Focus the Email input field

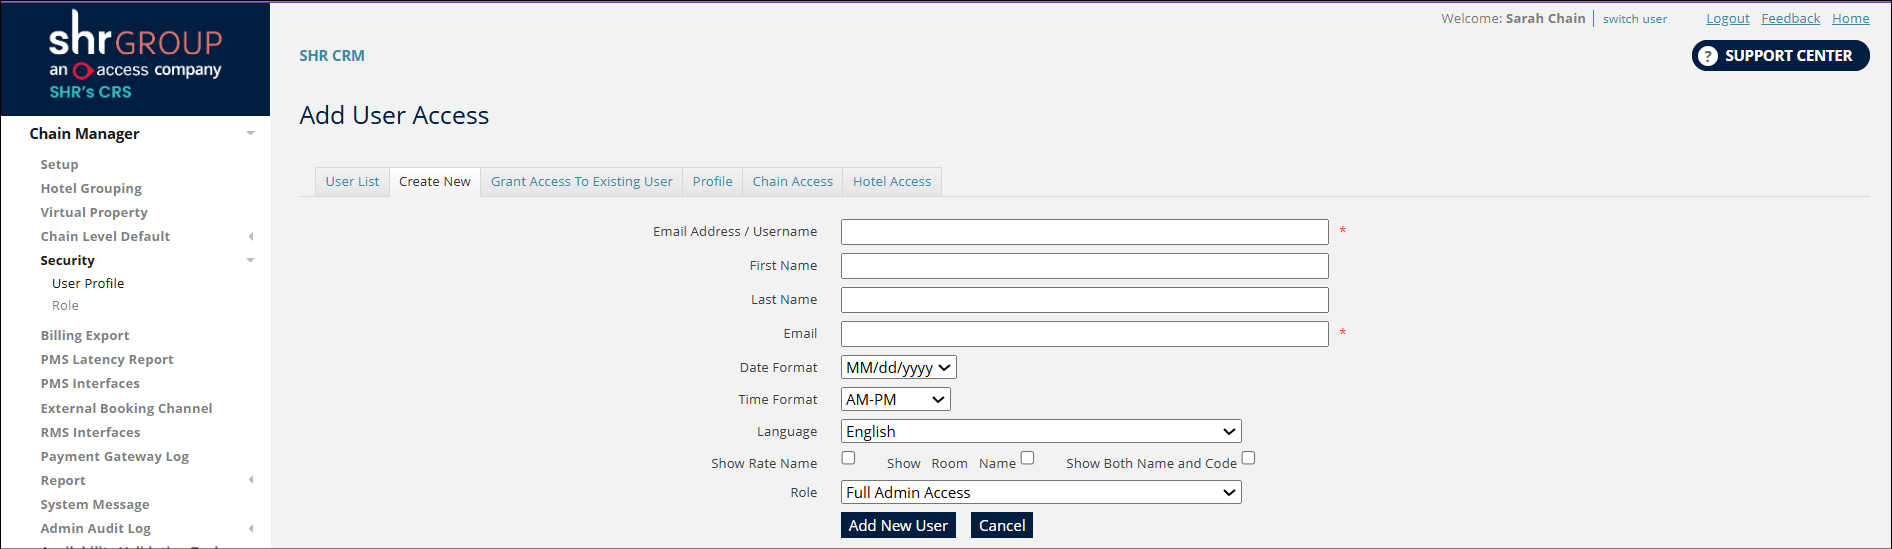click(x=1084, y=334)
